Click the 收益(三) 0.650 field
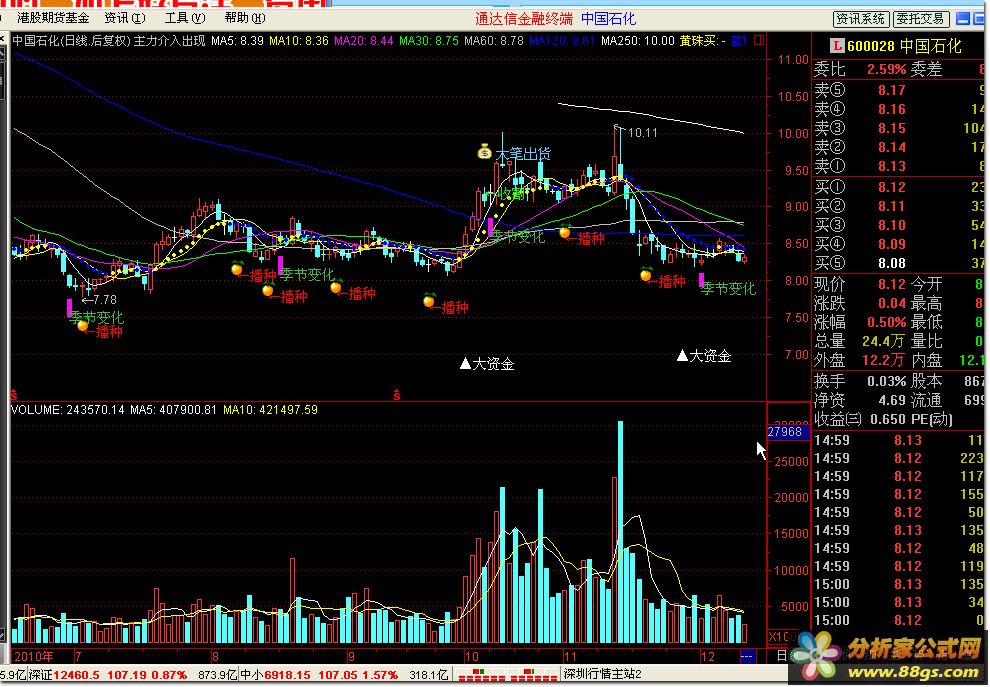This screenshot has height=687, width=990. pos(861,419)
